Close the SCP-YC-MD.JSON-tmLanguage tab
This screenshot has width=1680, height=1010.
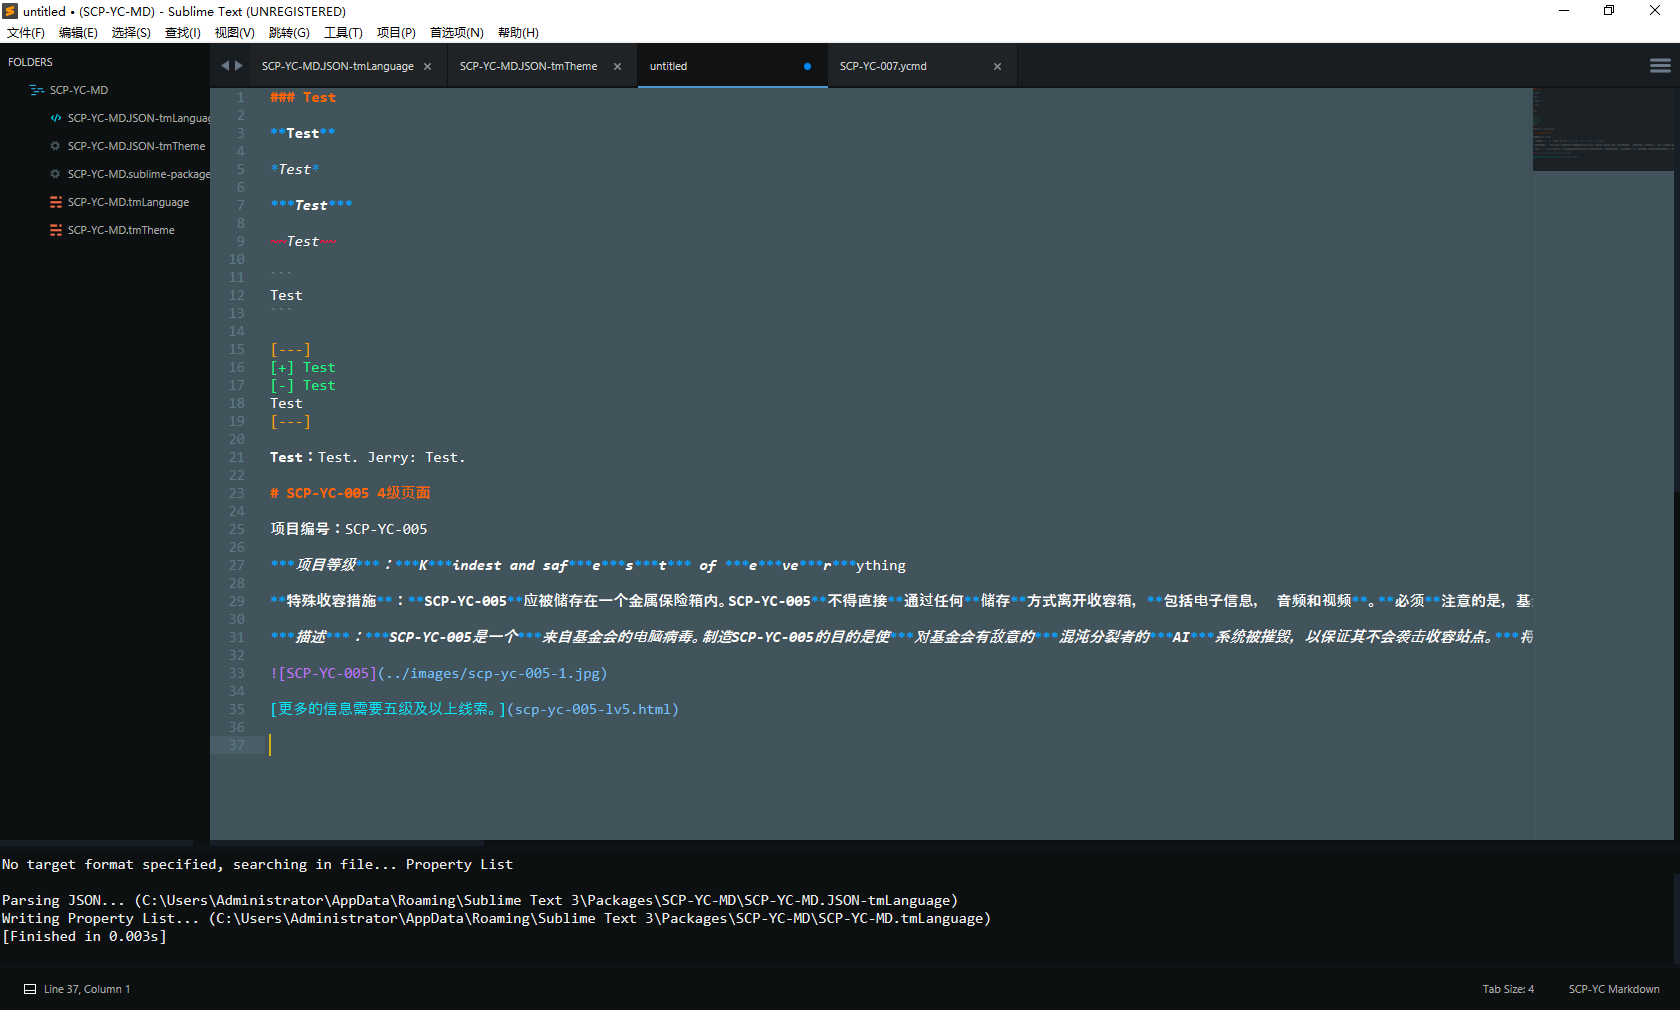click(428, 67)
